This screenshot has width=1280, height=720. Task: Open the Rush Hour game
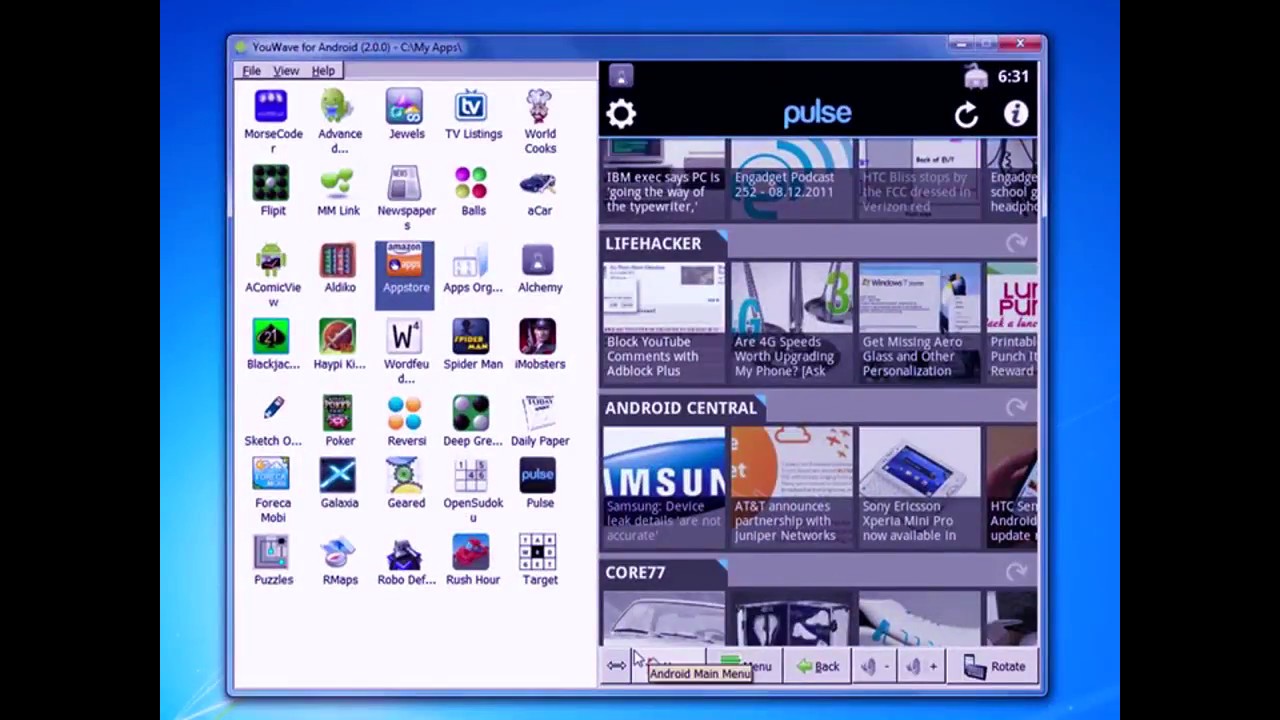click(x=471, y=553)
